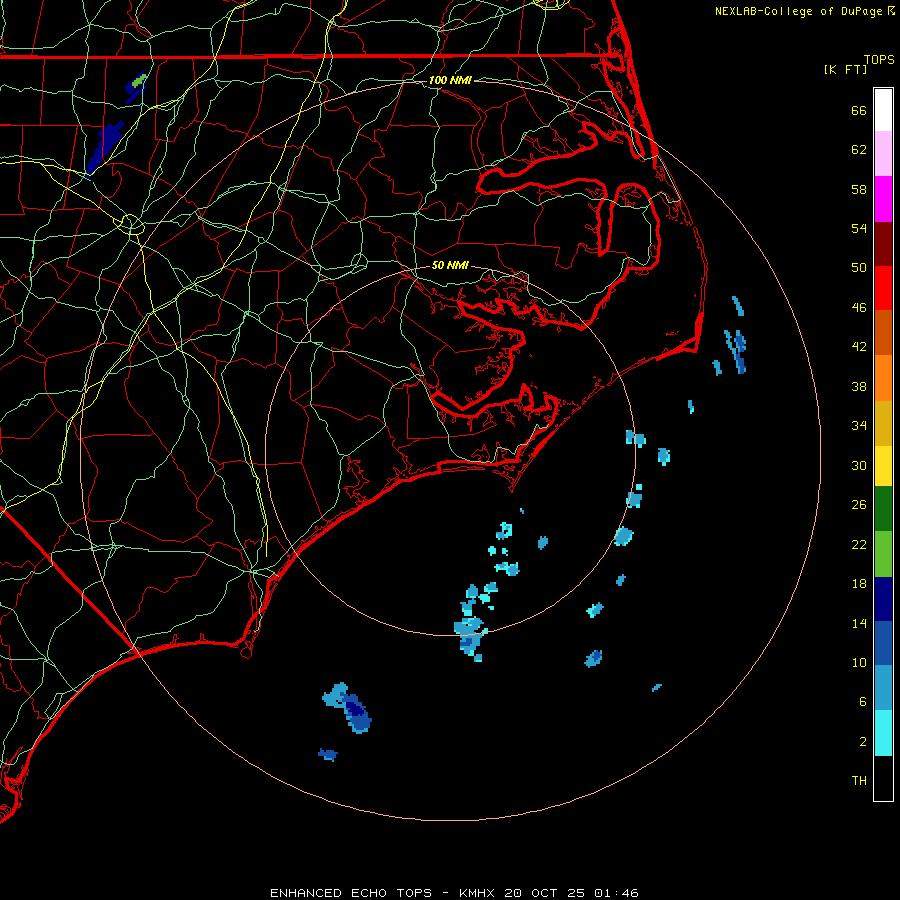900x900 pixels.
Task: Choose the light green legend swatch
Action: [883, 554]
